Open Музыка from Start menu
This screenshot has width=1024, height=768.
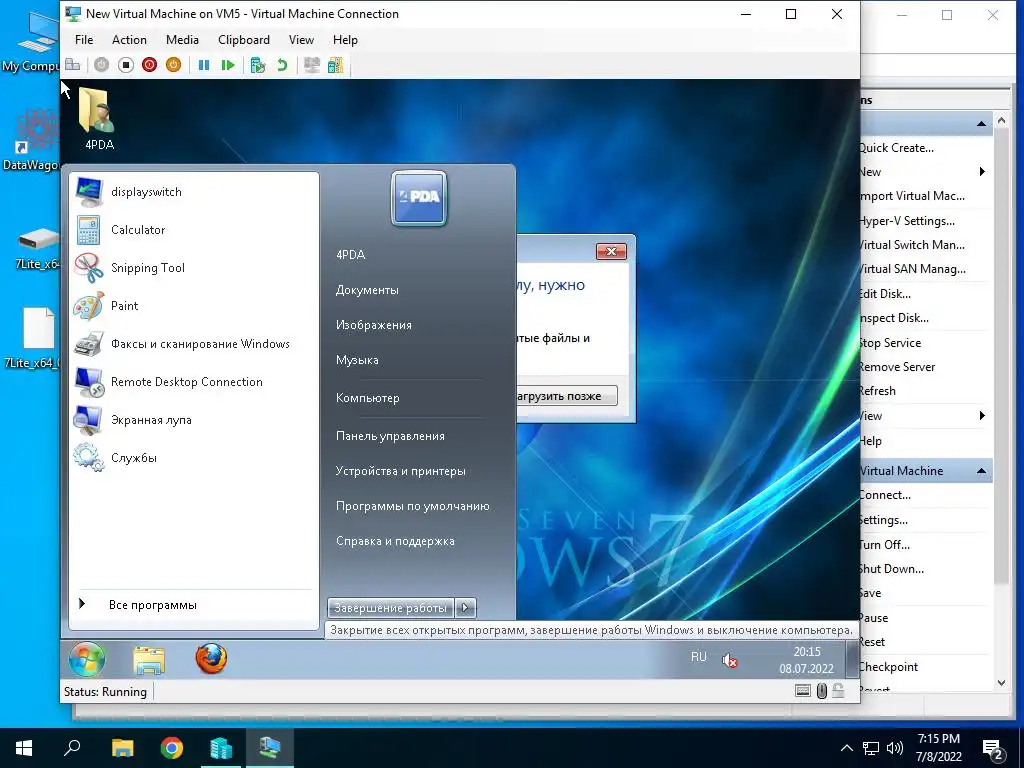357,360
